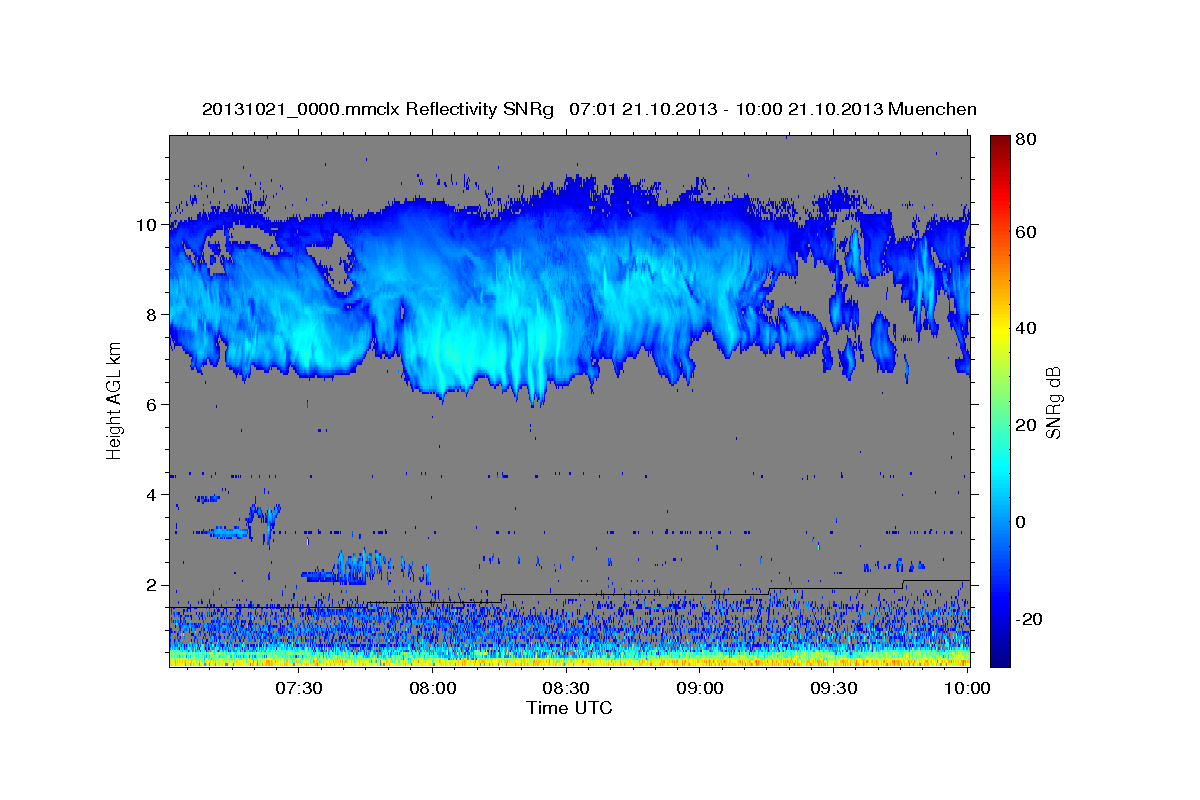Click the 08:30 time tick label
1200x800 pixels.
point(566,688)
